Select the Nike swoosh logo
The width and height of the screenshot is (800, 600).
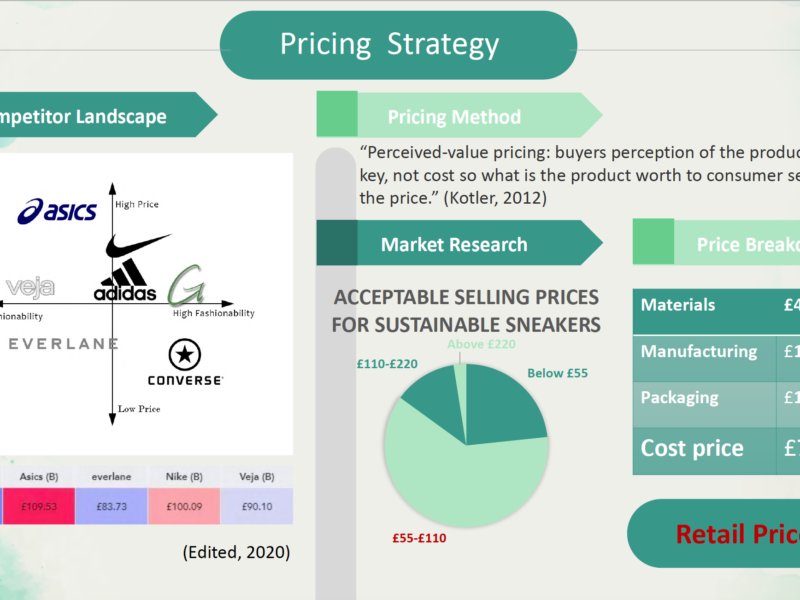coord(138,245)
